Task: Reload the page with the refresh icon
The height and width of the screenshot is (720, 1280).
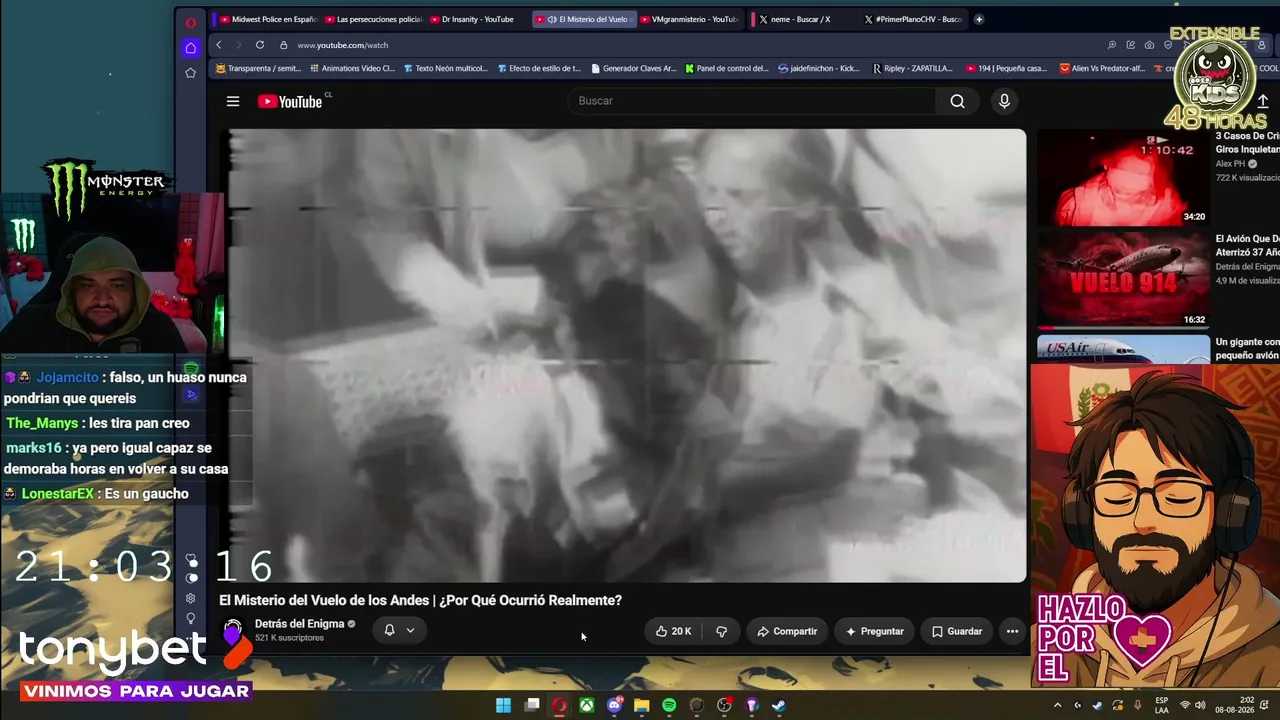Action: tap(260, 45)
